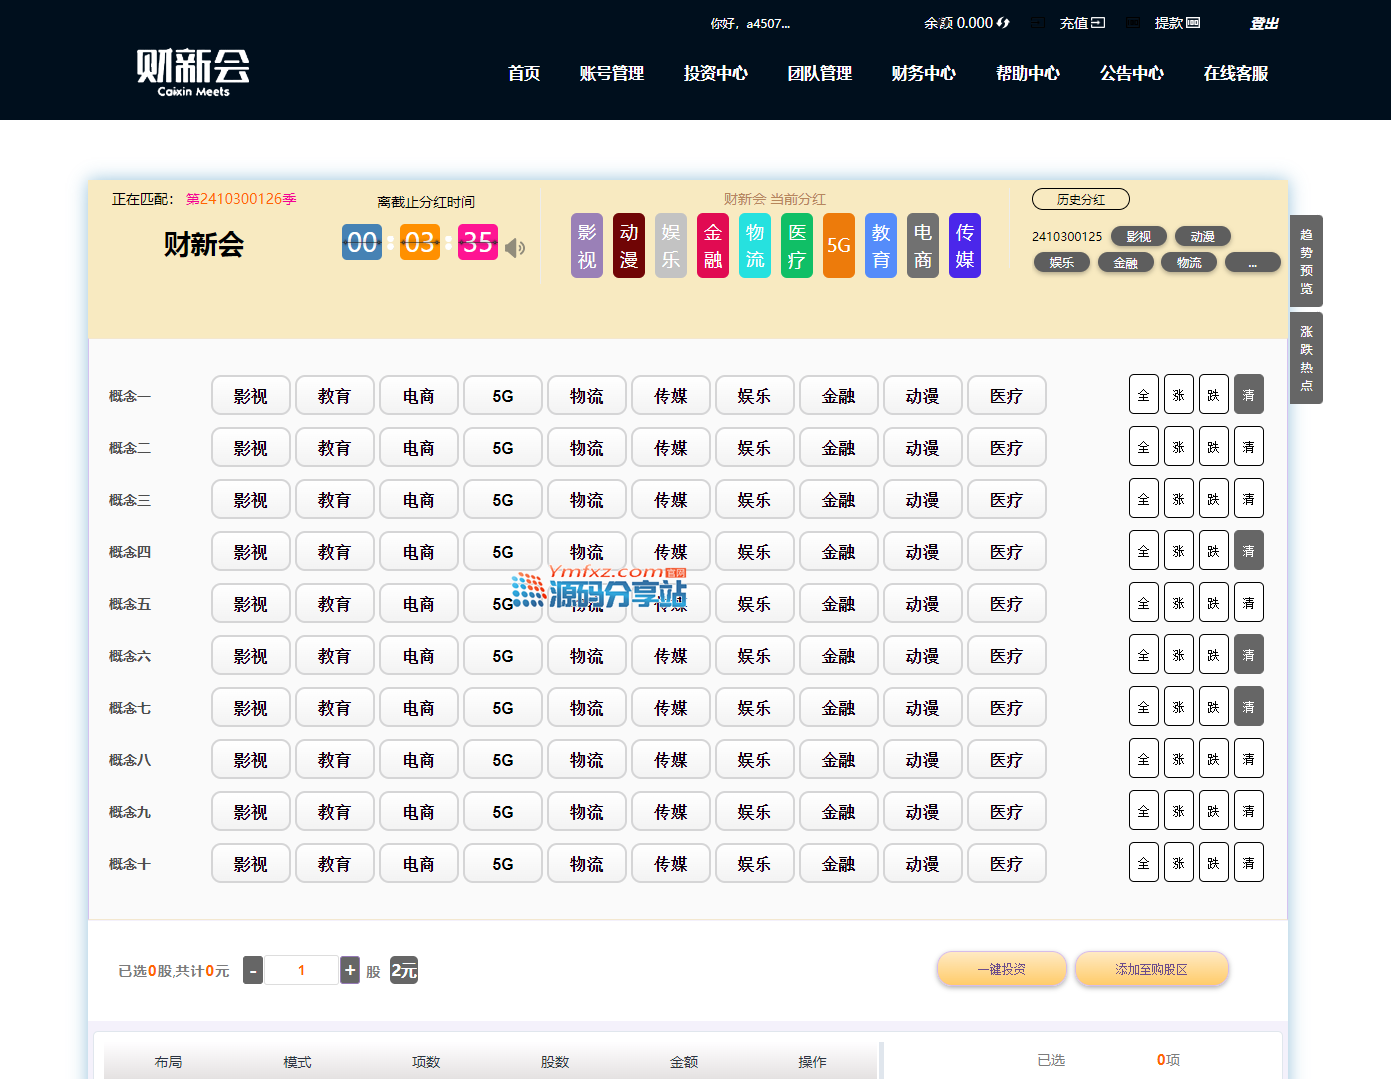
Task: Mute the countdown sound speaker icon
Action: [515, 248]
